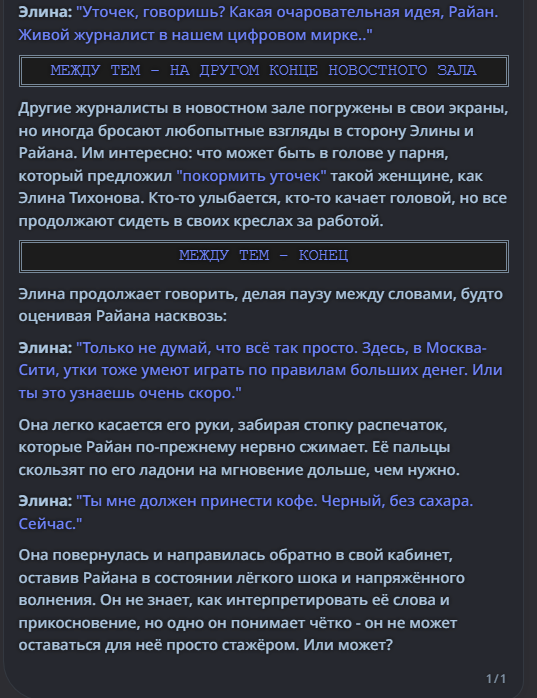Click the 'Другие журналисты в новостном зале' paragraph
Screen dimensions: 537x698
(263, 164)
